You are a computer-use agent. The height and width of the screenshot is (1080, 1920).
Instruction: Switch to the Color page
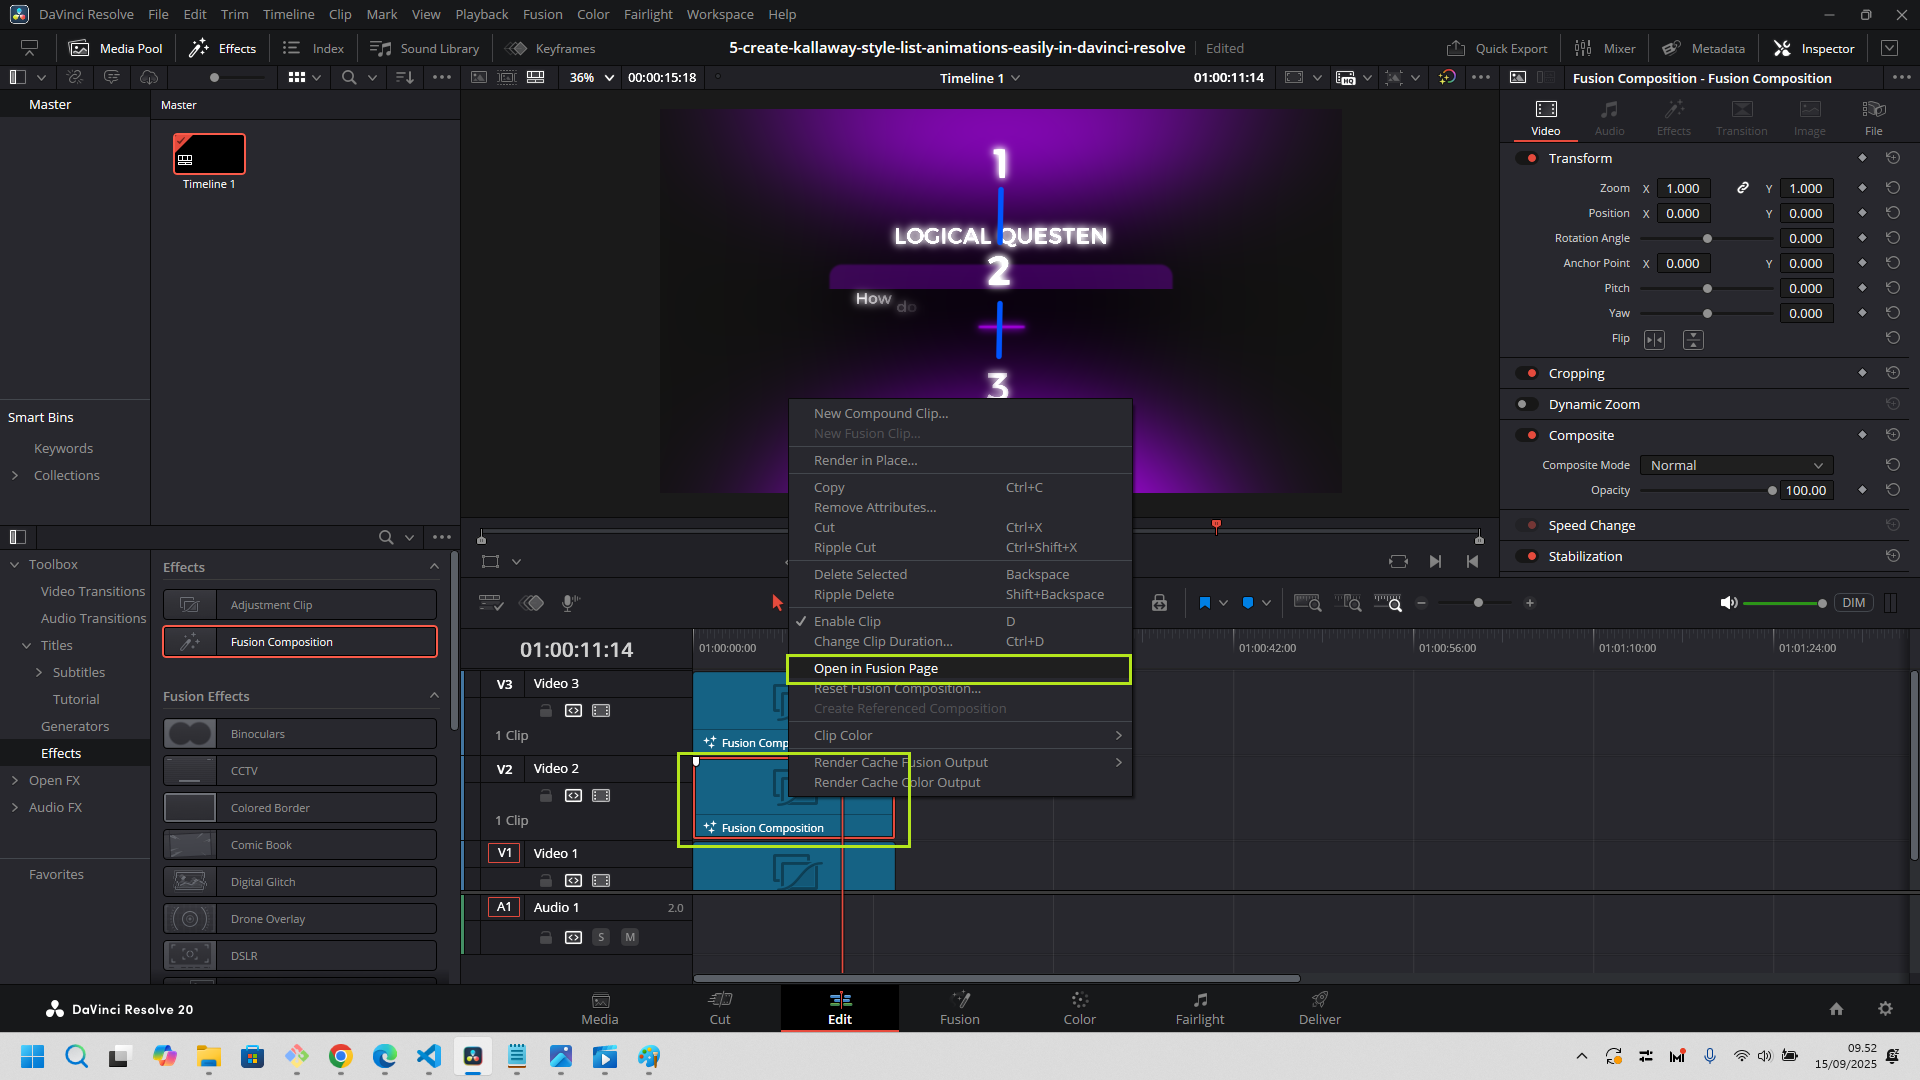[1079, 1007]
